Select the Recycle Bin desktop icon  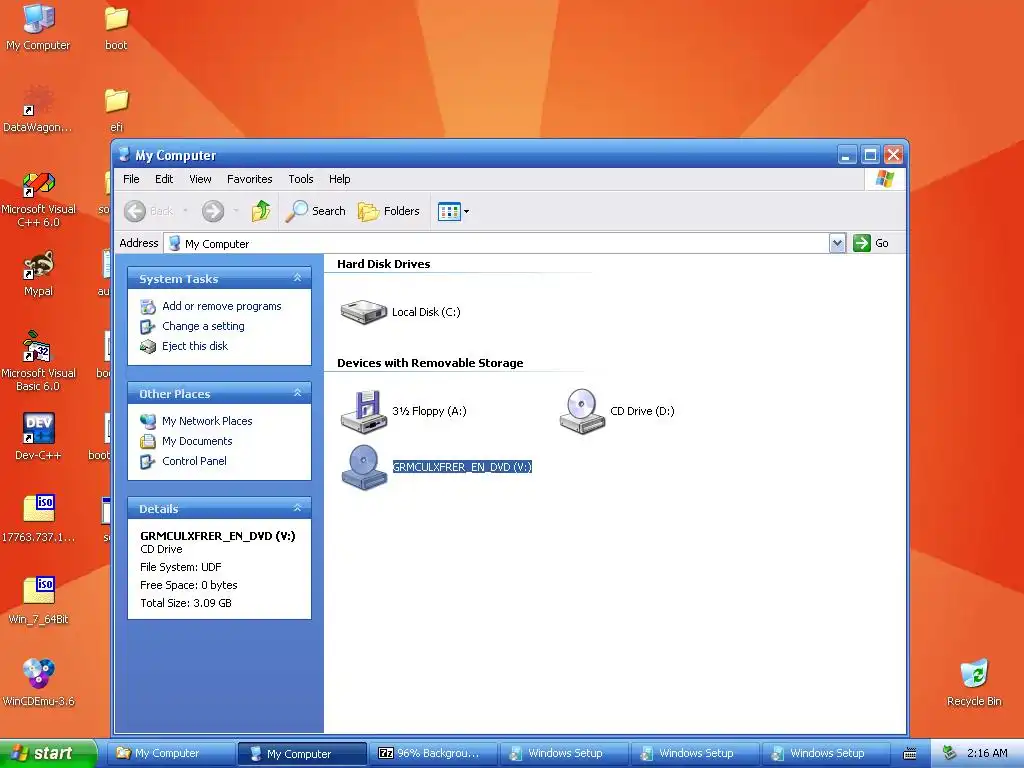point(974,682)
